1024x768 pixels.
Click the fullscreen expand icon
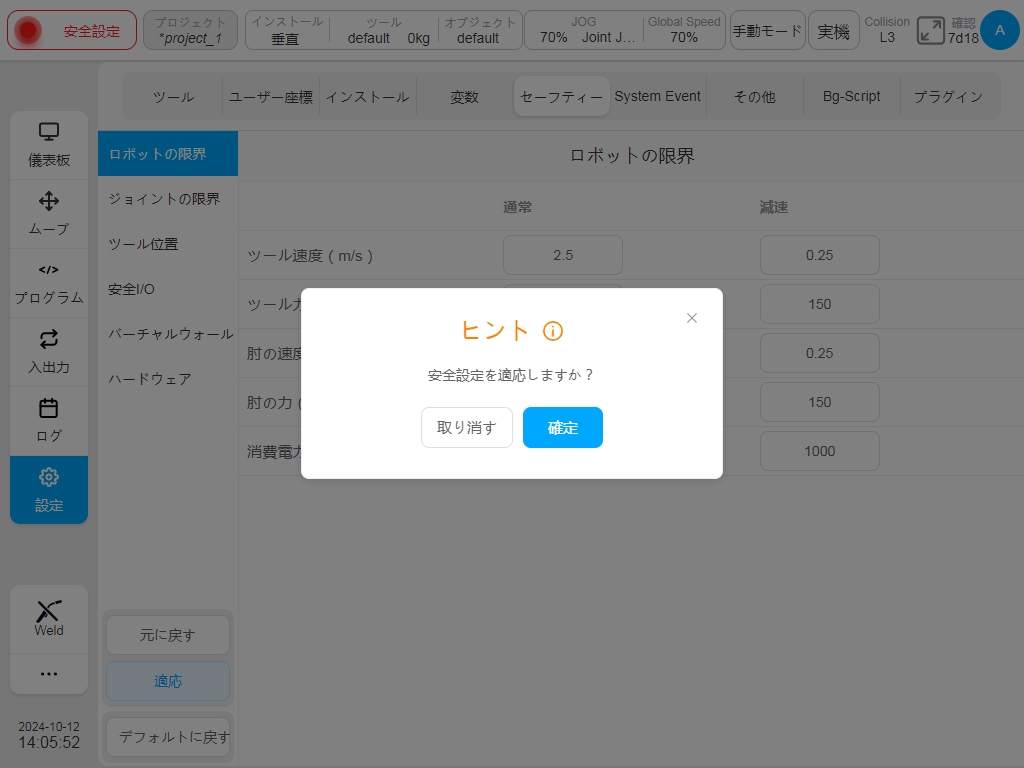point(930,31)
